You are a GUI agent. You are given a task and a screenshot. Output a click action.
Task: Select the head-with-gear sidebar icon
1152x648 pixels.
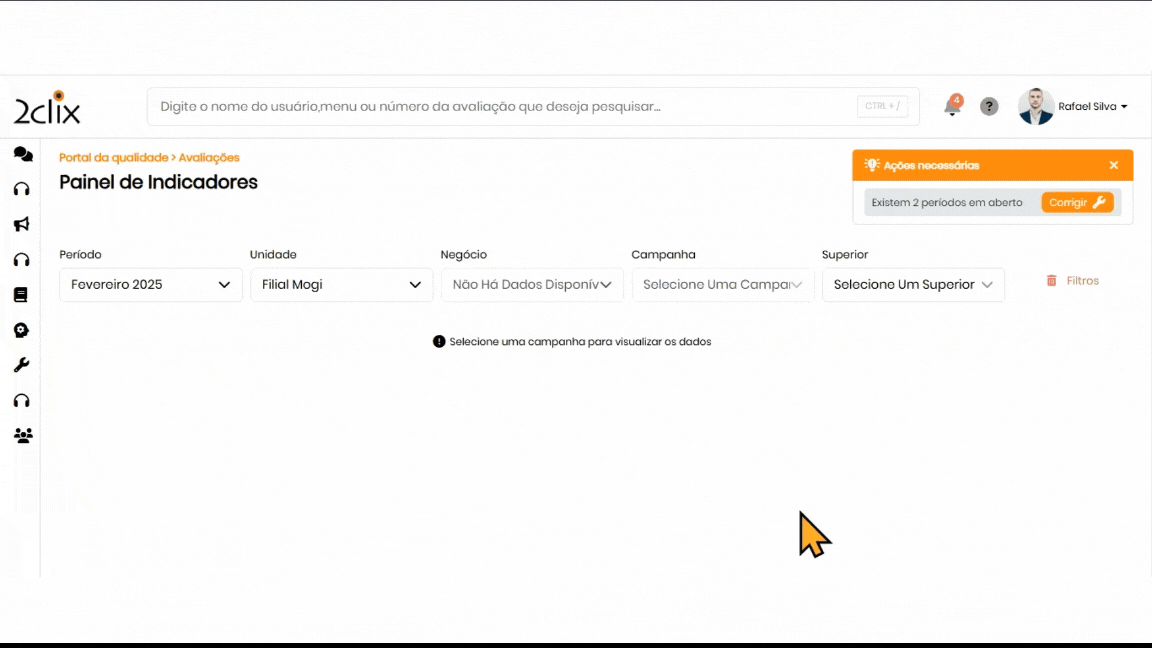pyautogui.click(x=21, y=330)
